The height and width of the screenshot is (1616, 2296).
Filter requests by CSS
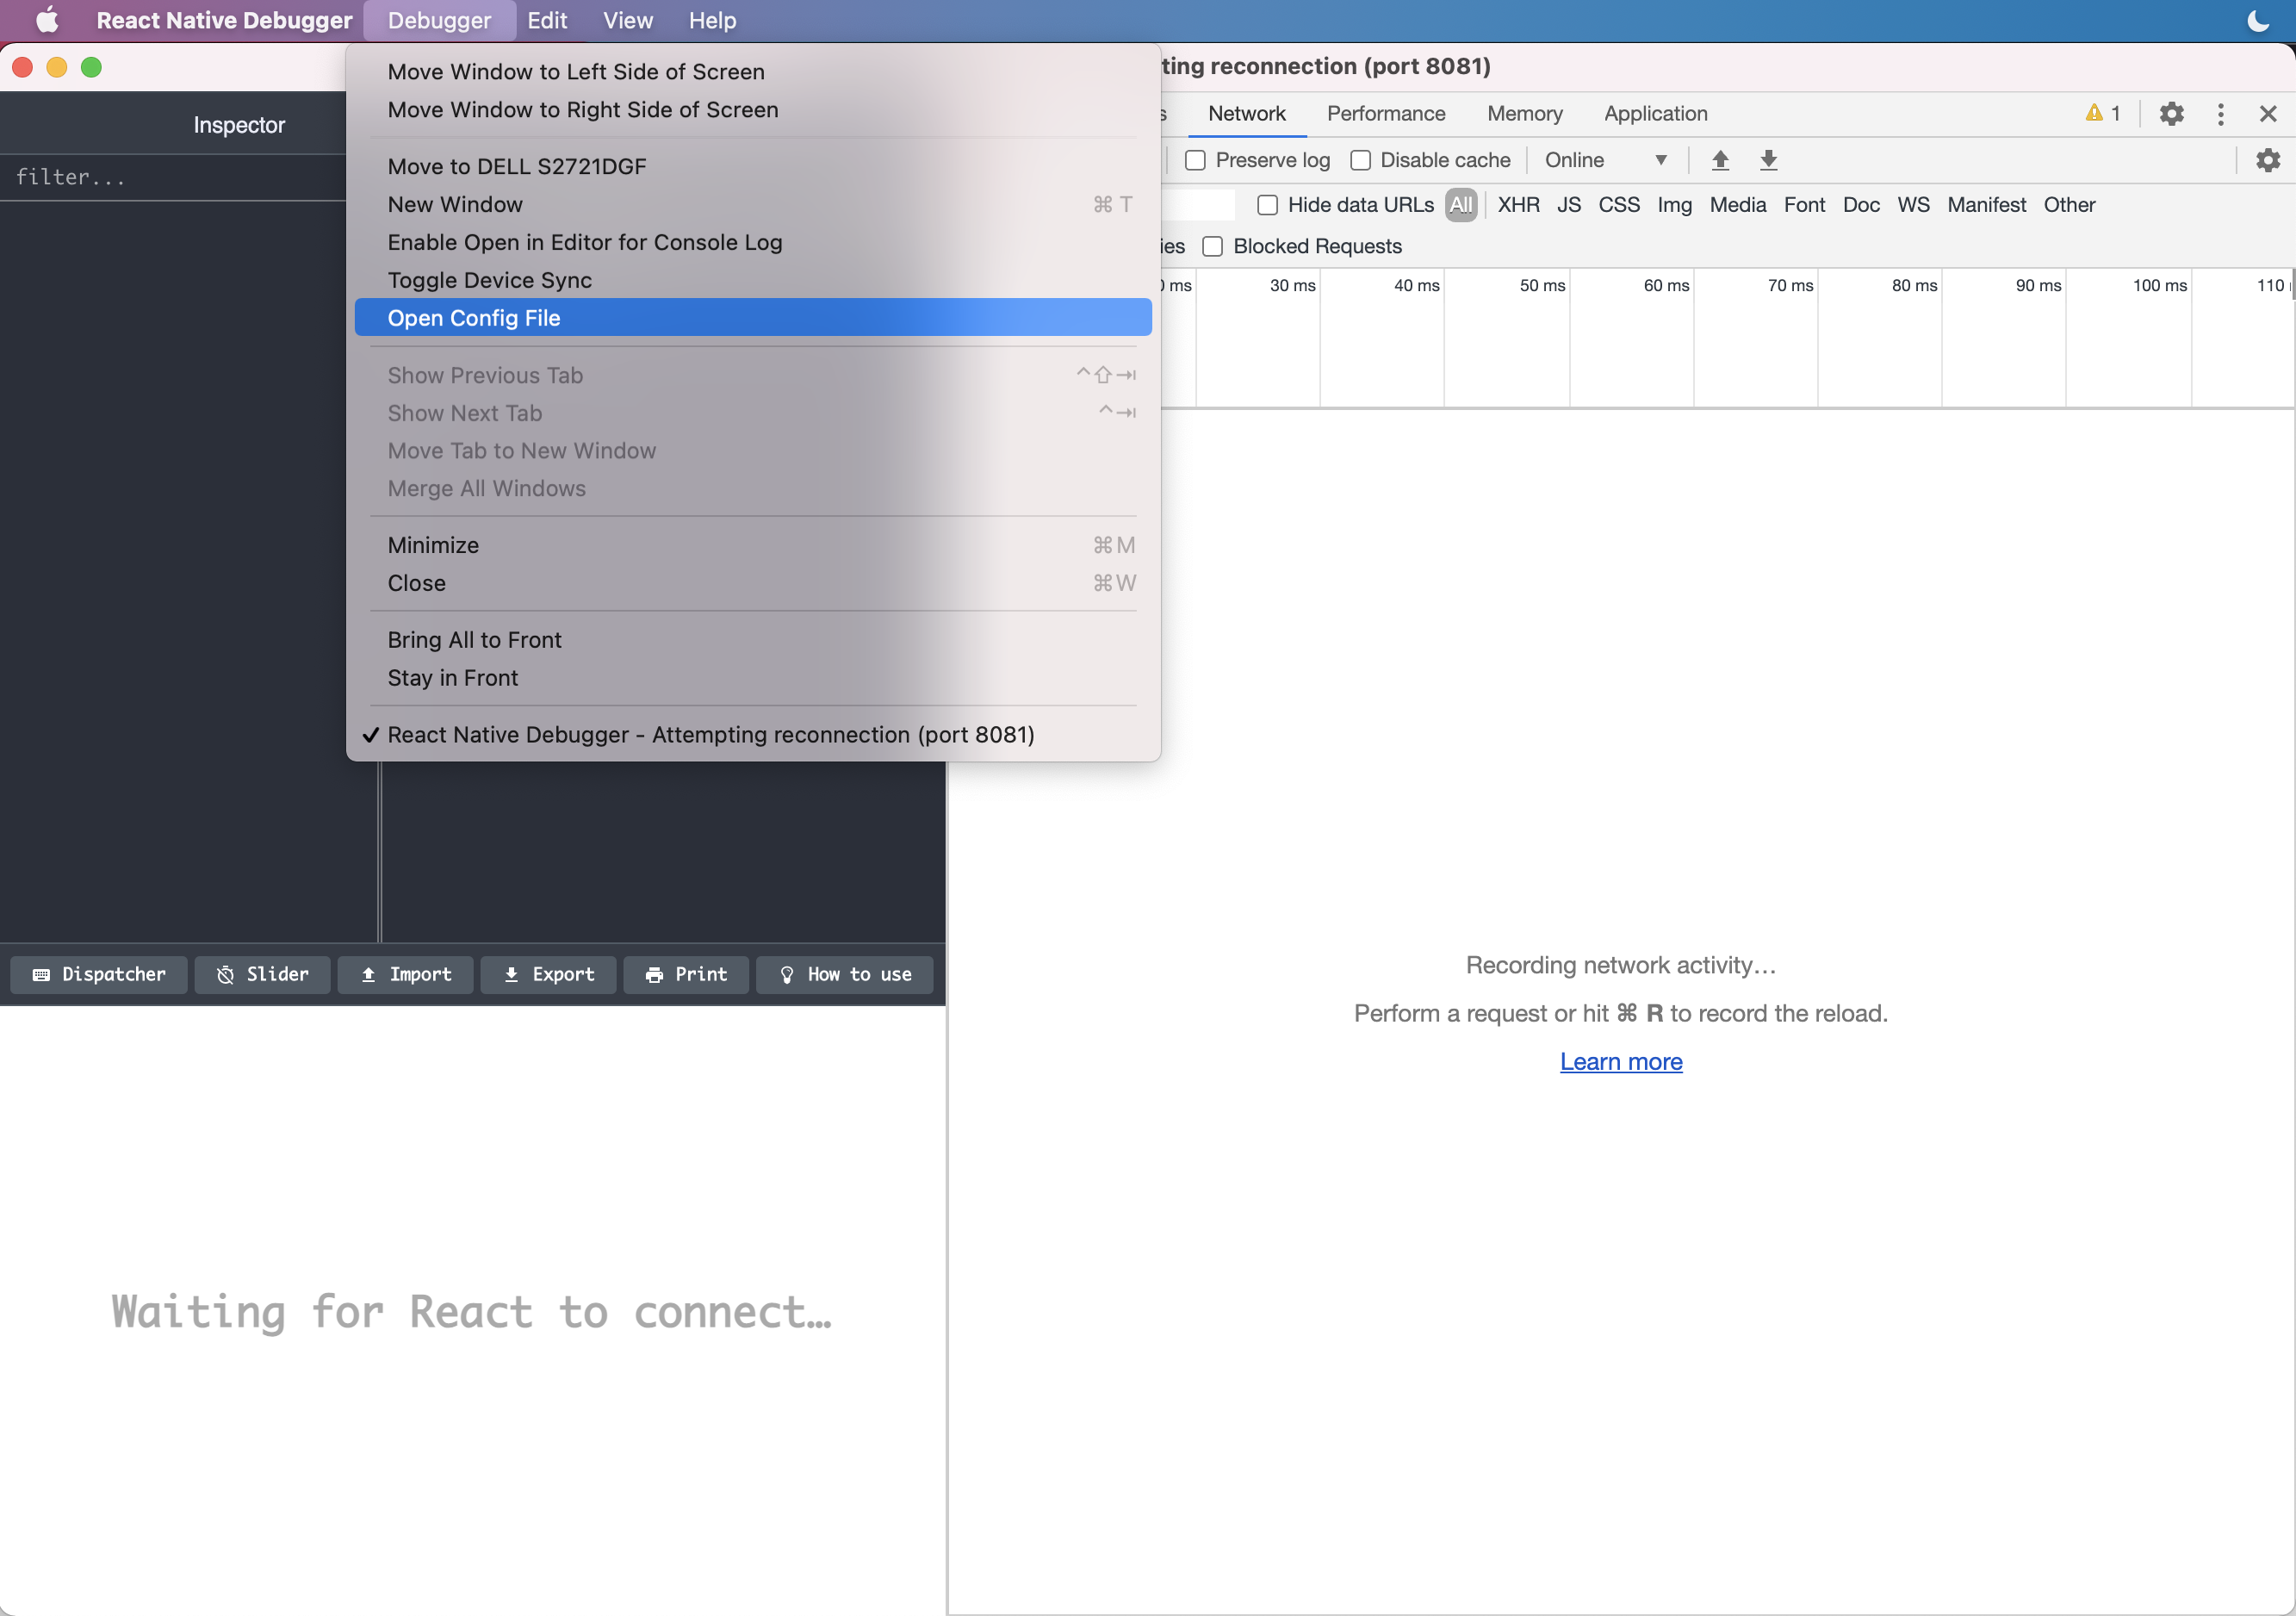(1618, 205)
